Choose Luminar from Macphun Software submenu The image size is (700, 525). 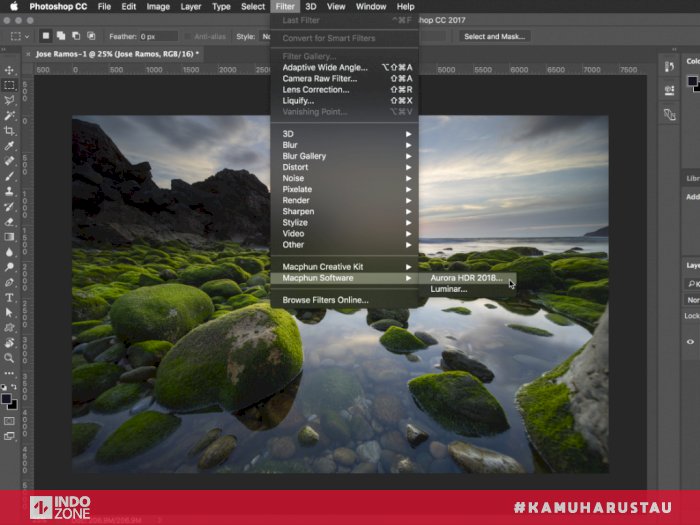pos(467,289)
